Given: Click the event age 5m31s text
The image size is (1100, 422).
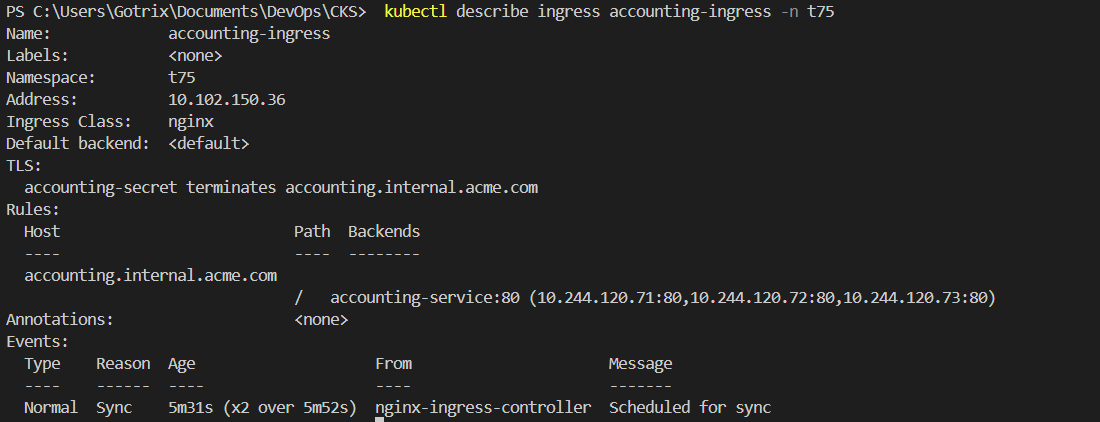Looking at the screenshot, I should [190, 408].
